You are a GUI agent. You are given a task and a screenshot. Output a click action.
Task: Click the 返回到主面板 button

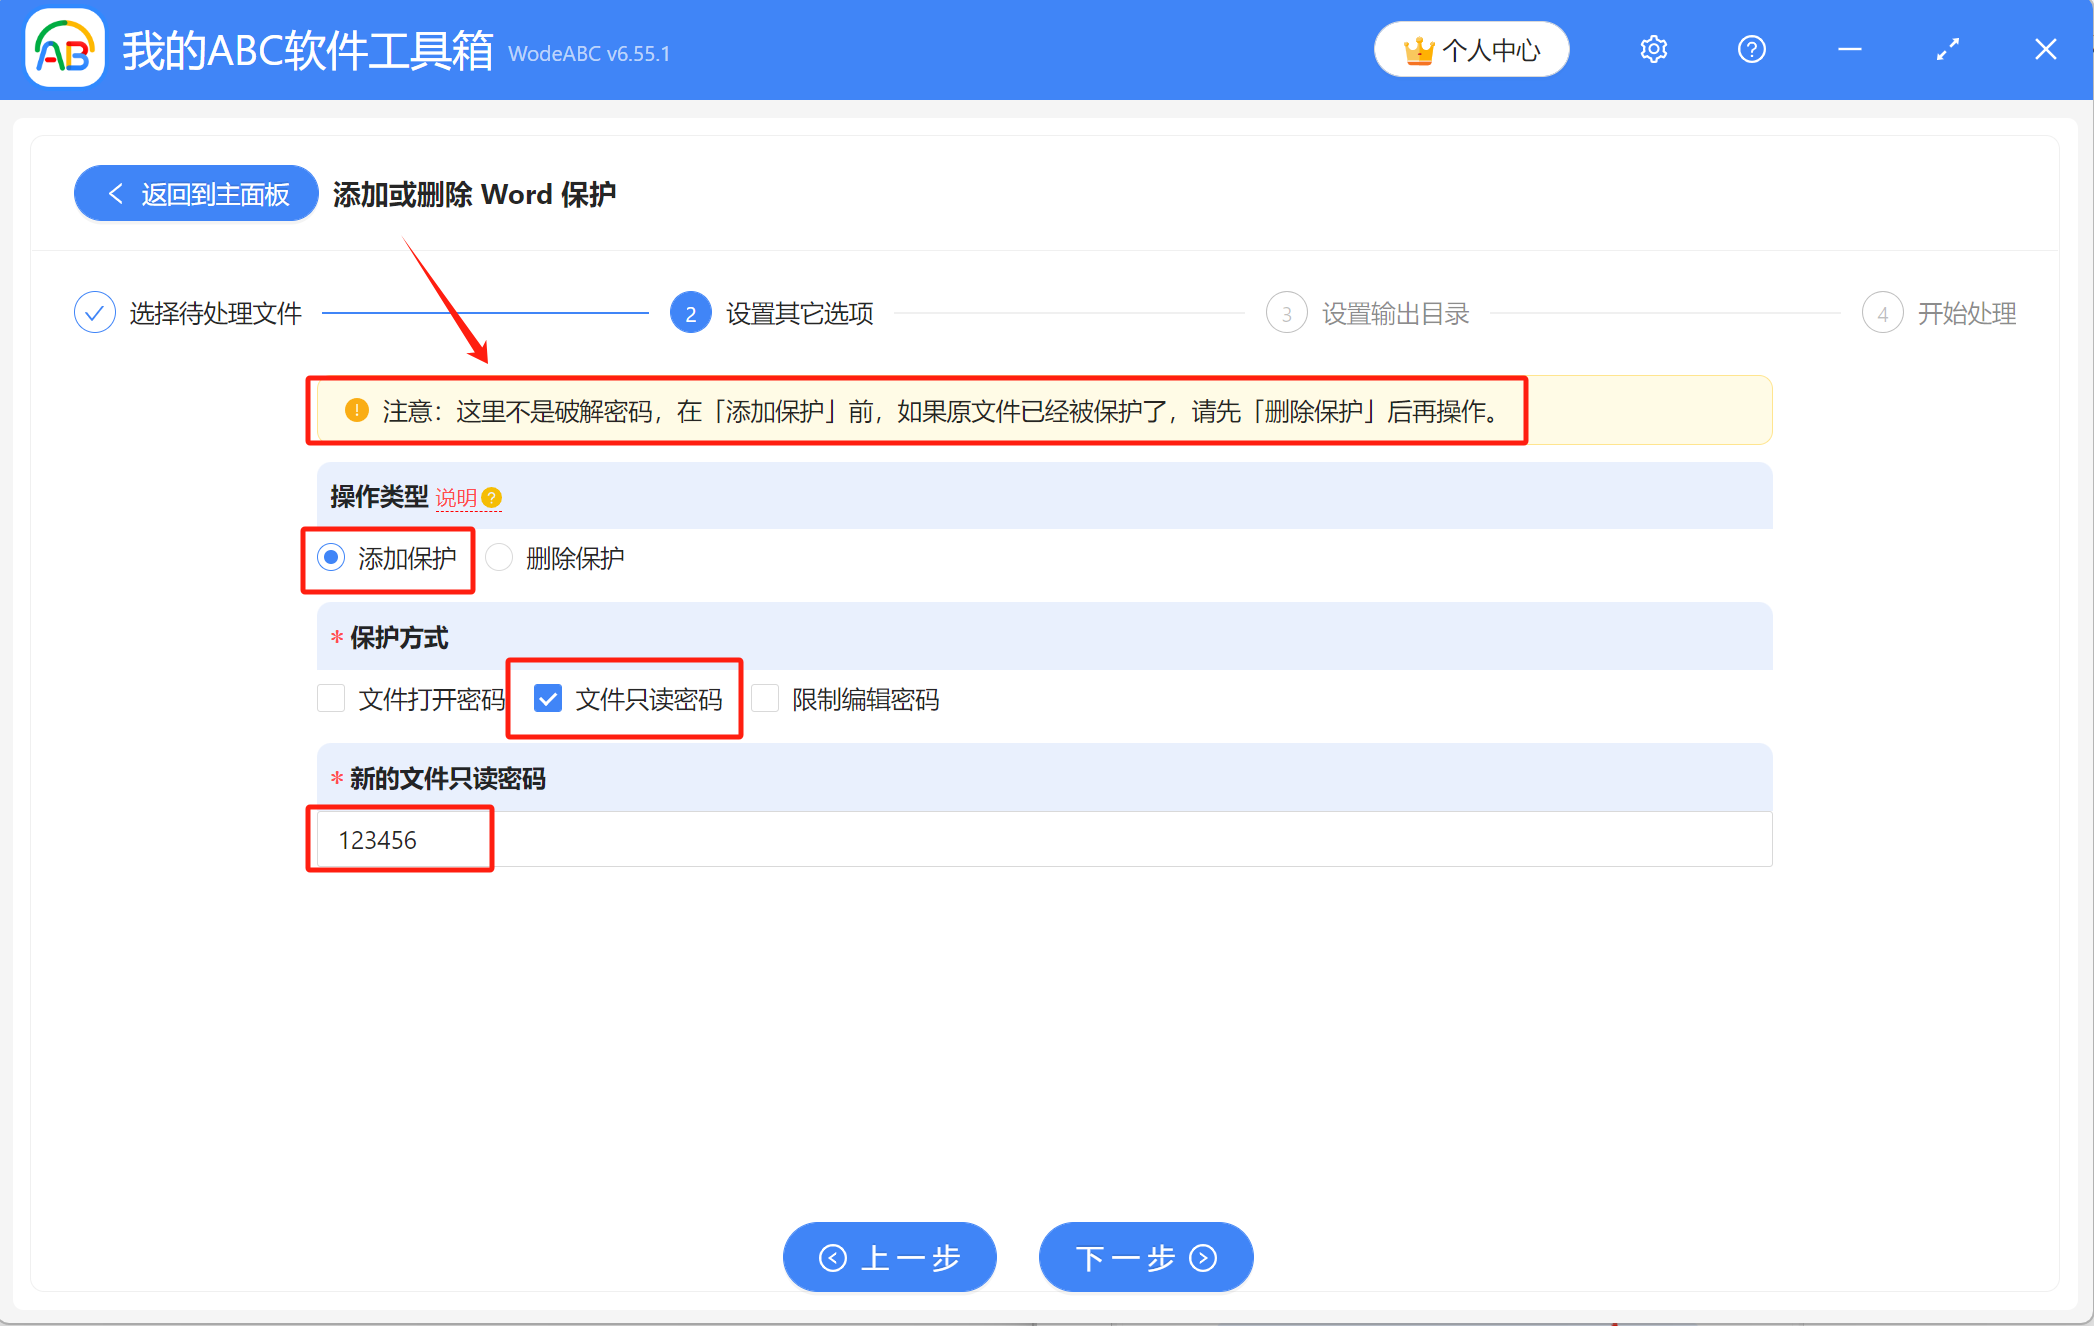tap(196, 193)
